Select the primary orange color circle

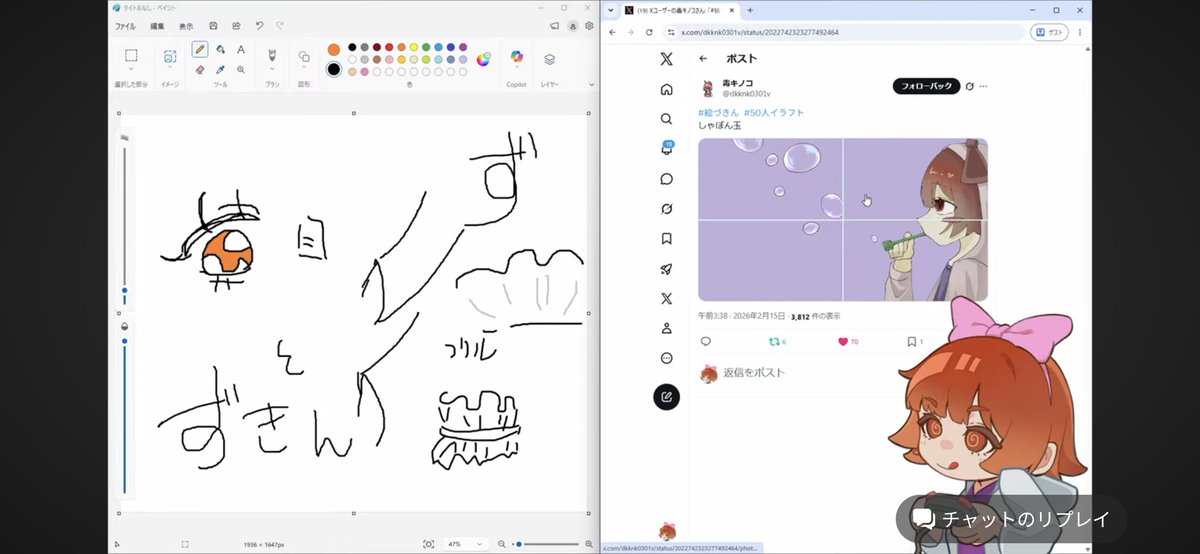(x=333, y=50)
